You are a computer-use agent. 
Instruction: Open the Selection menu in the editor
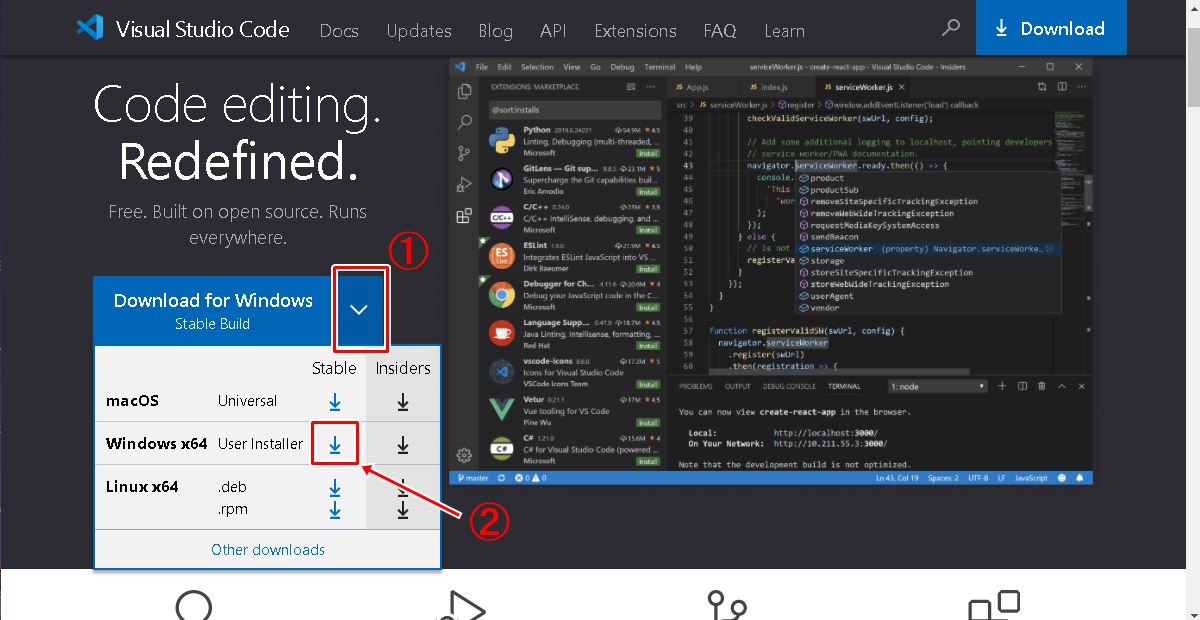tap(537, 67)
